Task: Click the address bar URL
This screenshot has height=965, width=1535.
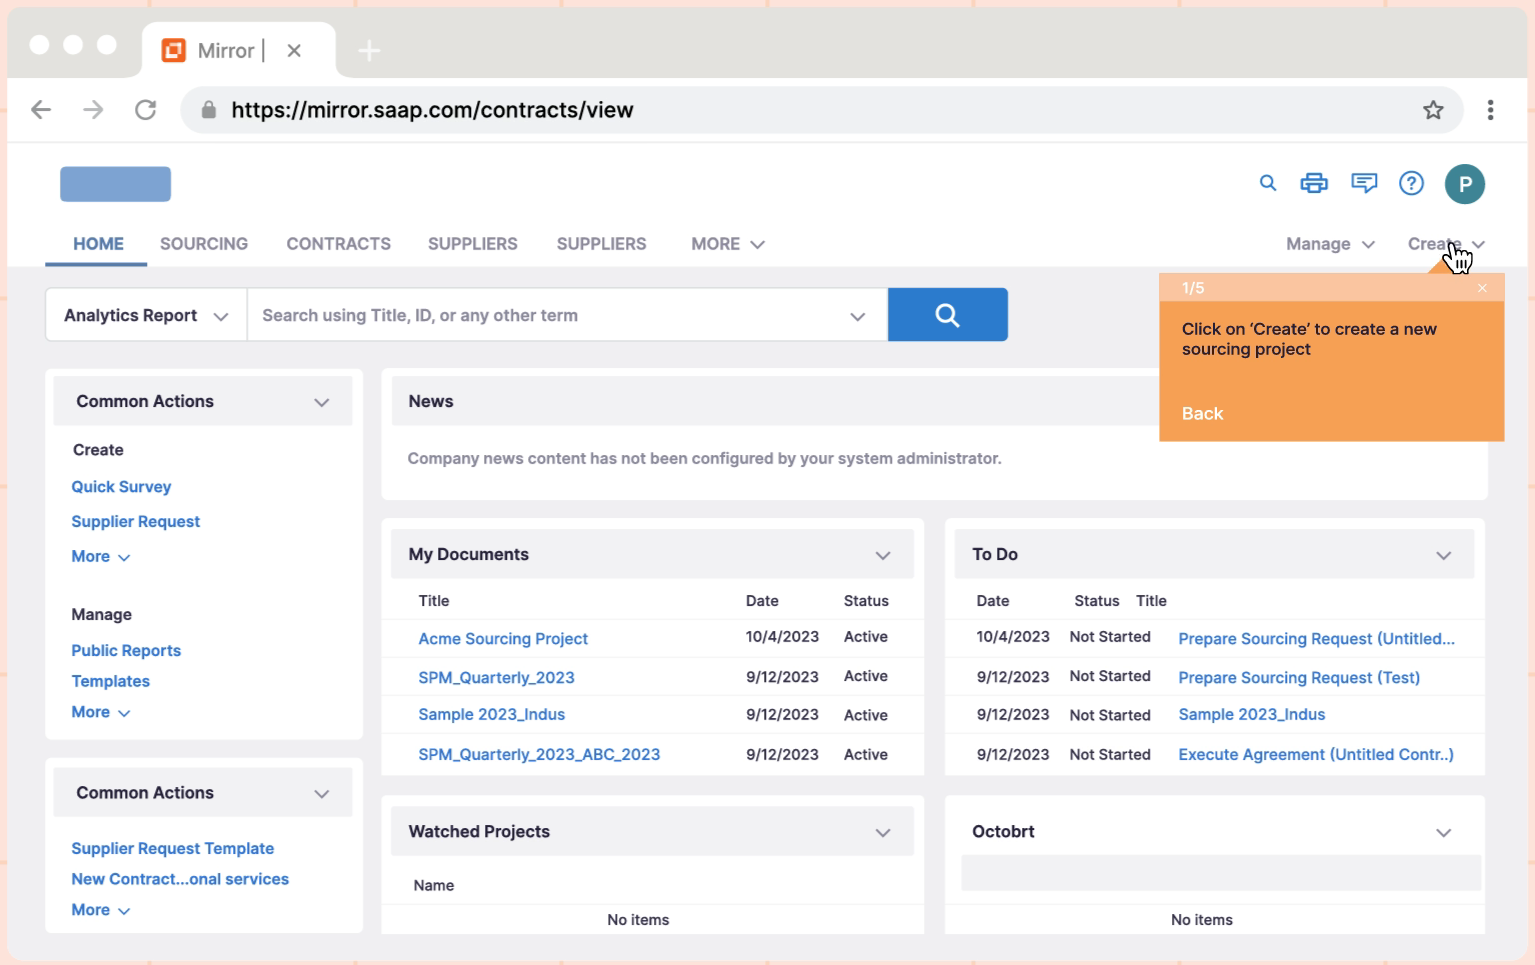Action: [432, 110]
